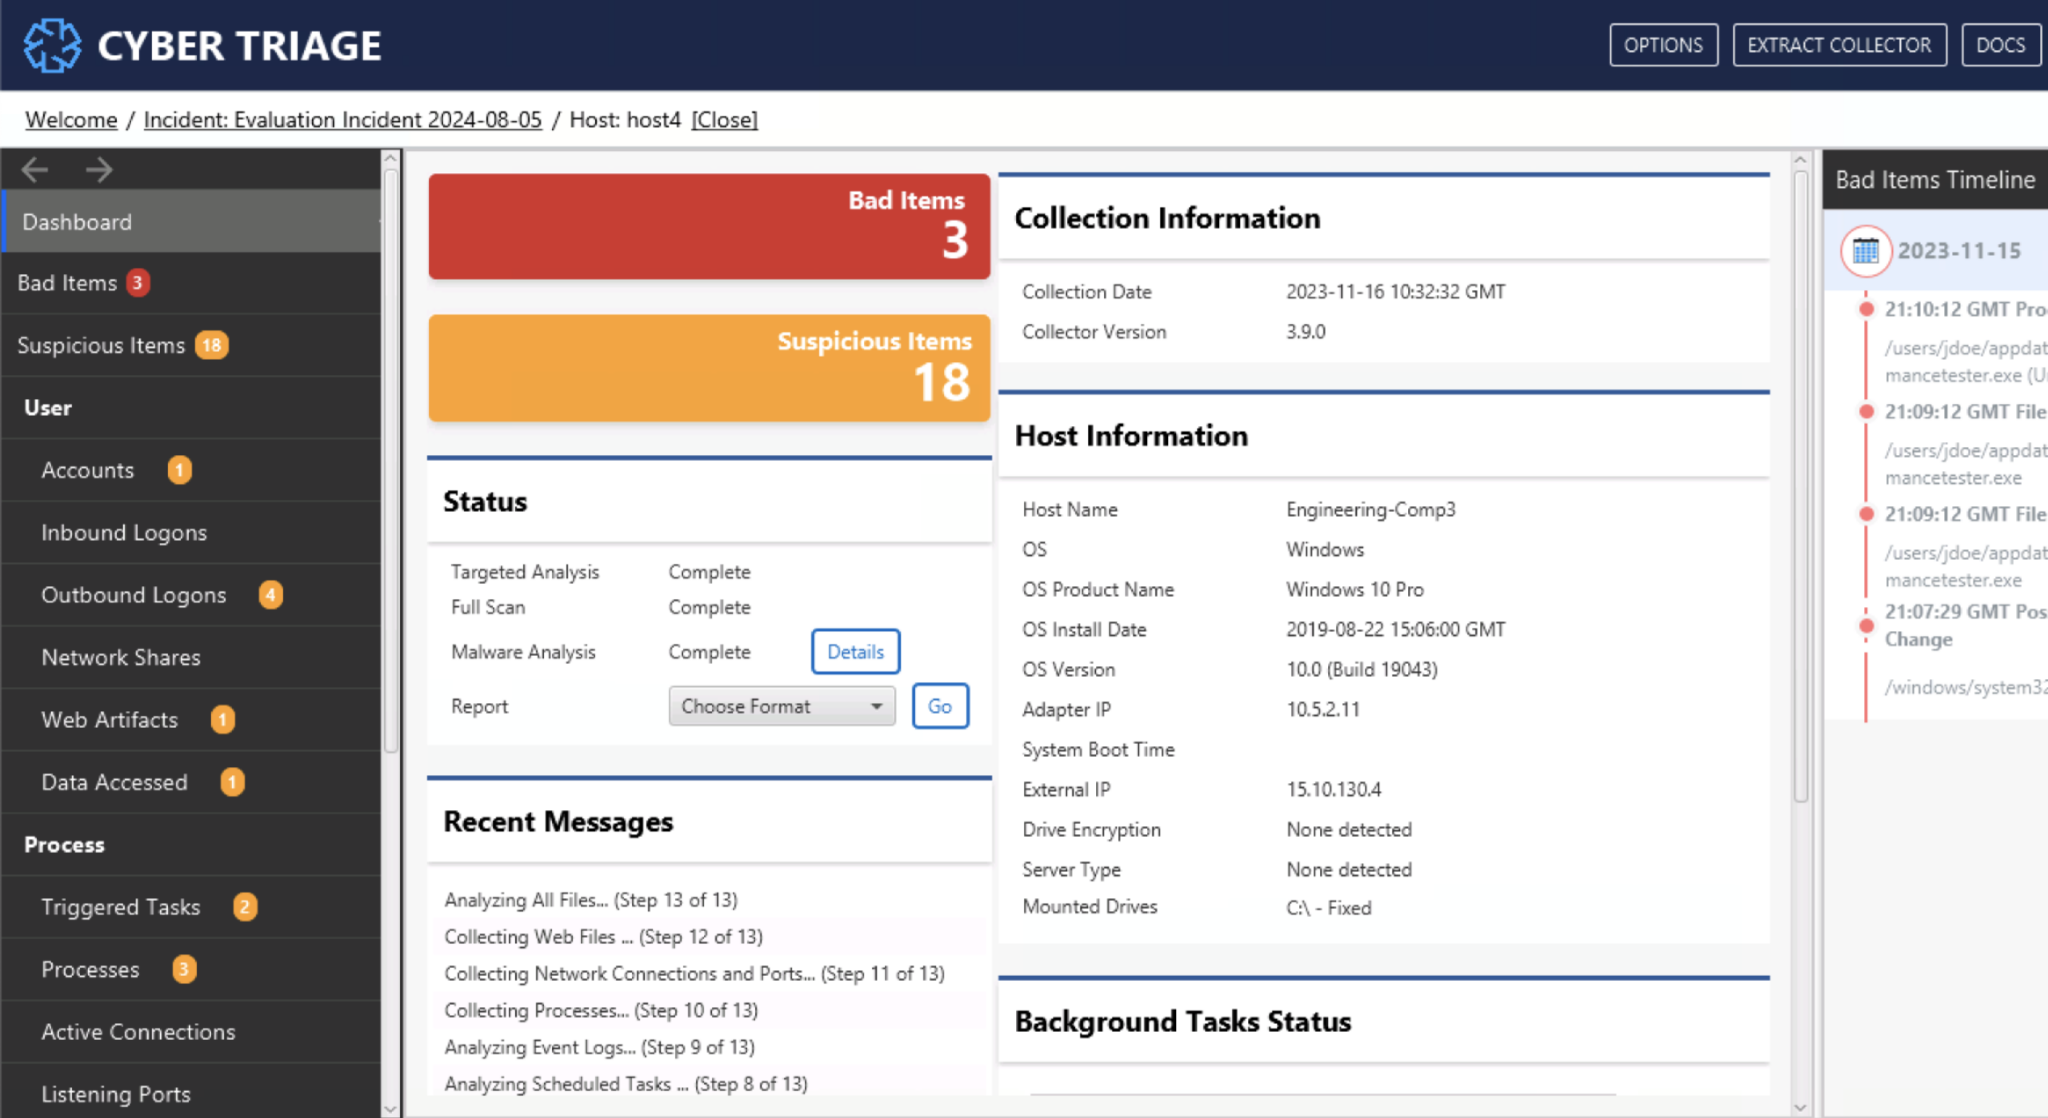Viewport: 2048px width, 1118px height.
Task: Open Incident: Evaluation Incident 2024-08-05
Action: (x=342, y=119)
